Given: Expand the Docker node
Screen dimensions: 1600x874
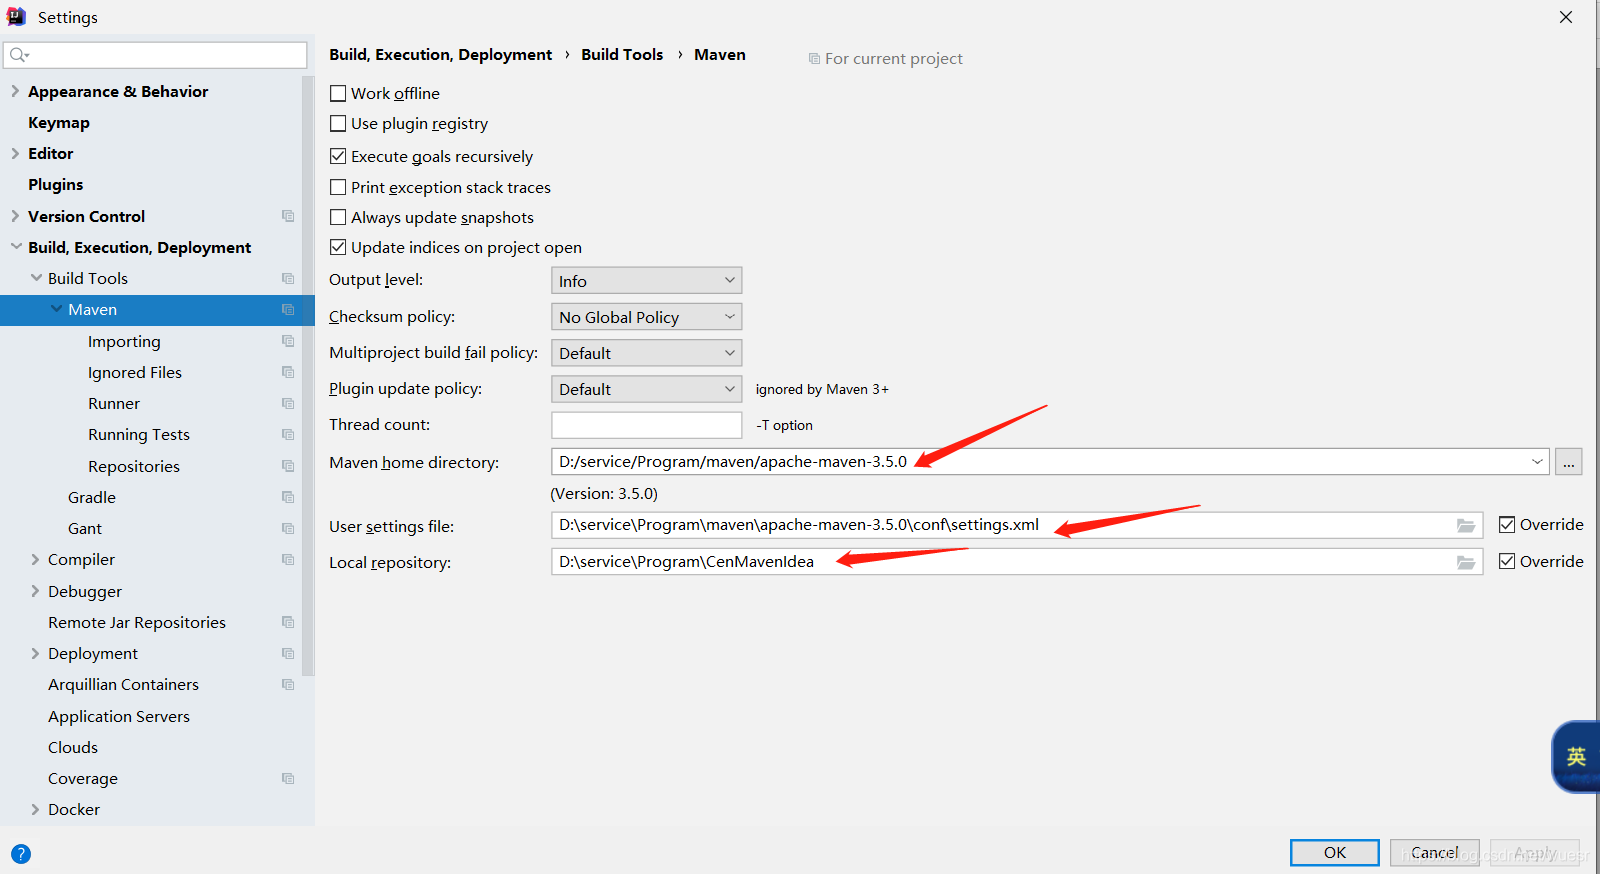Looking at the screenshot, I should tap(35, 809).
